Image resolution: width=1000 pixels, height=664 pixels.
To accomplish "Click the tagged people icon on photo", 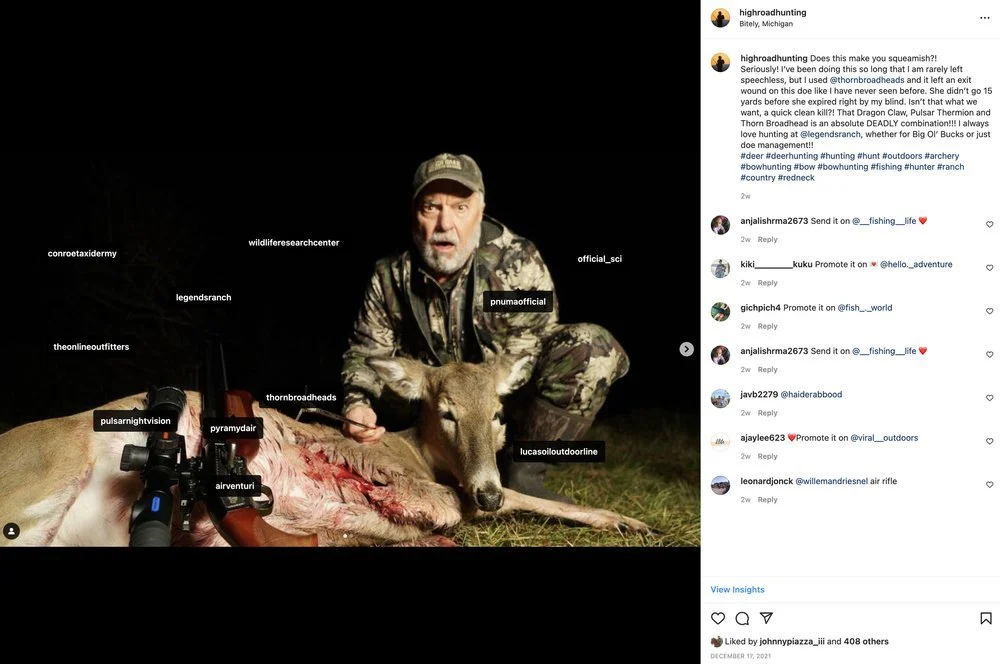I will pos(12,531).
